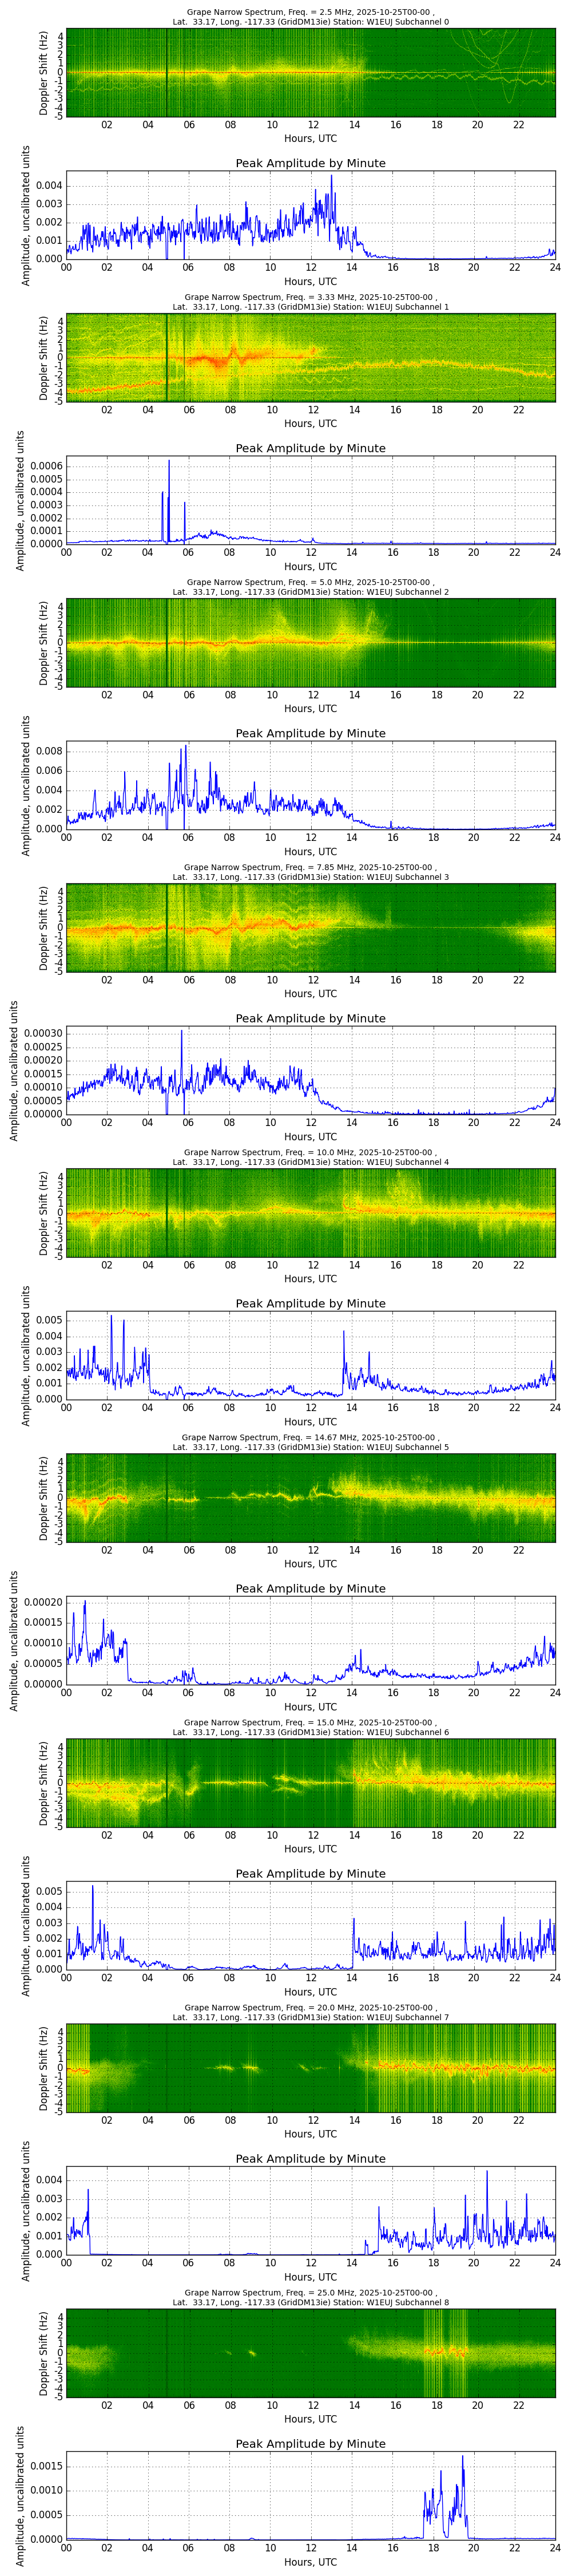Click the 10.0 MHz amplitude line plot
The width and height of the screenshot is (572, 2576).
pyautogui.click(x=310, y=1355)
